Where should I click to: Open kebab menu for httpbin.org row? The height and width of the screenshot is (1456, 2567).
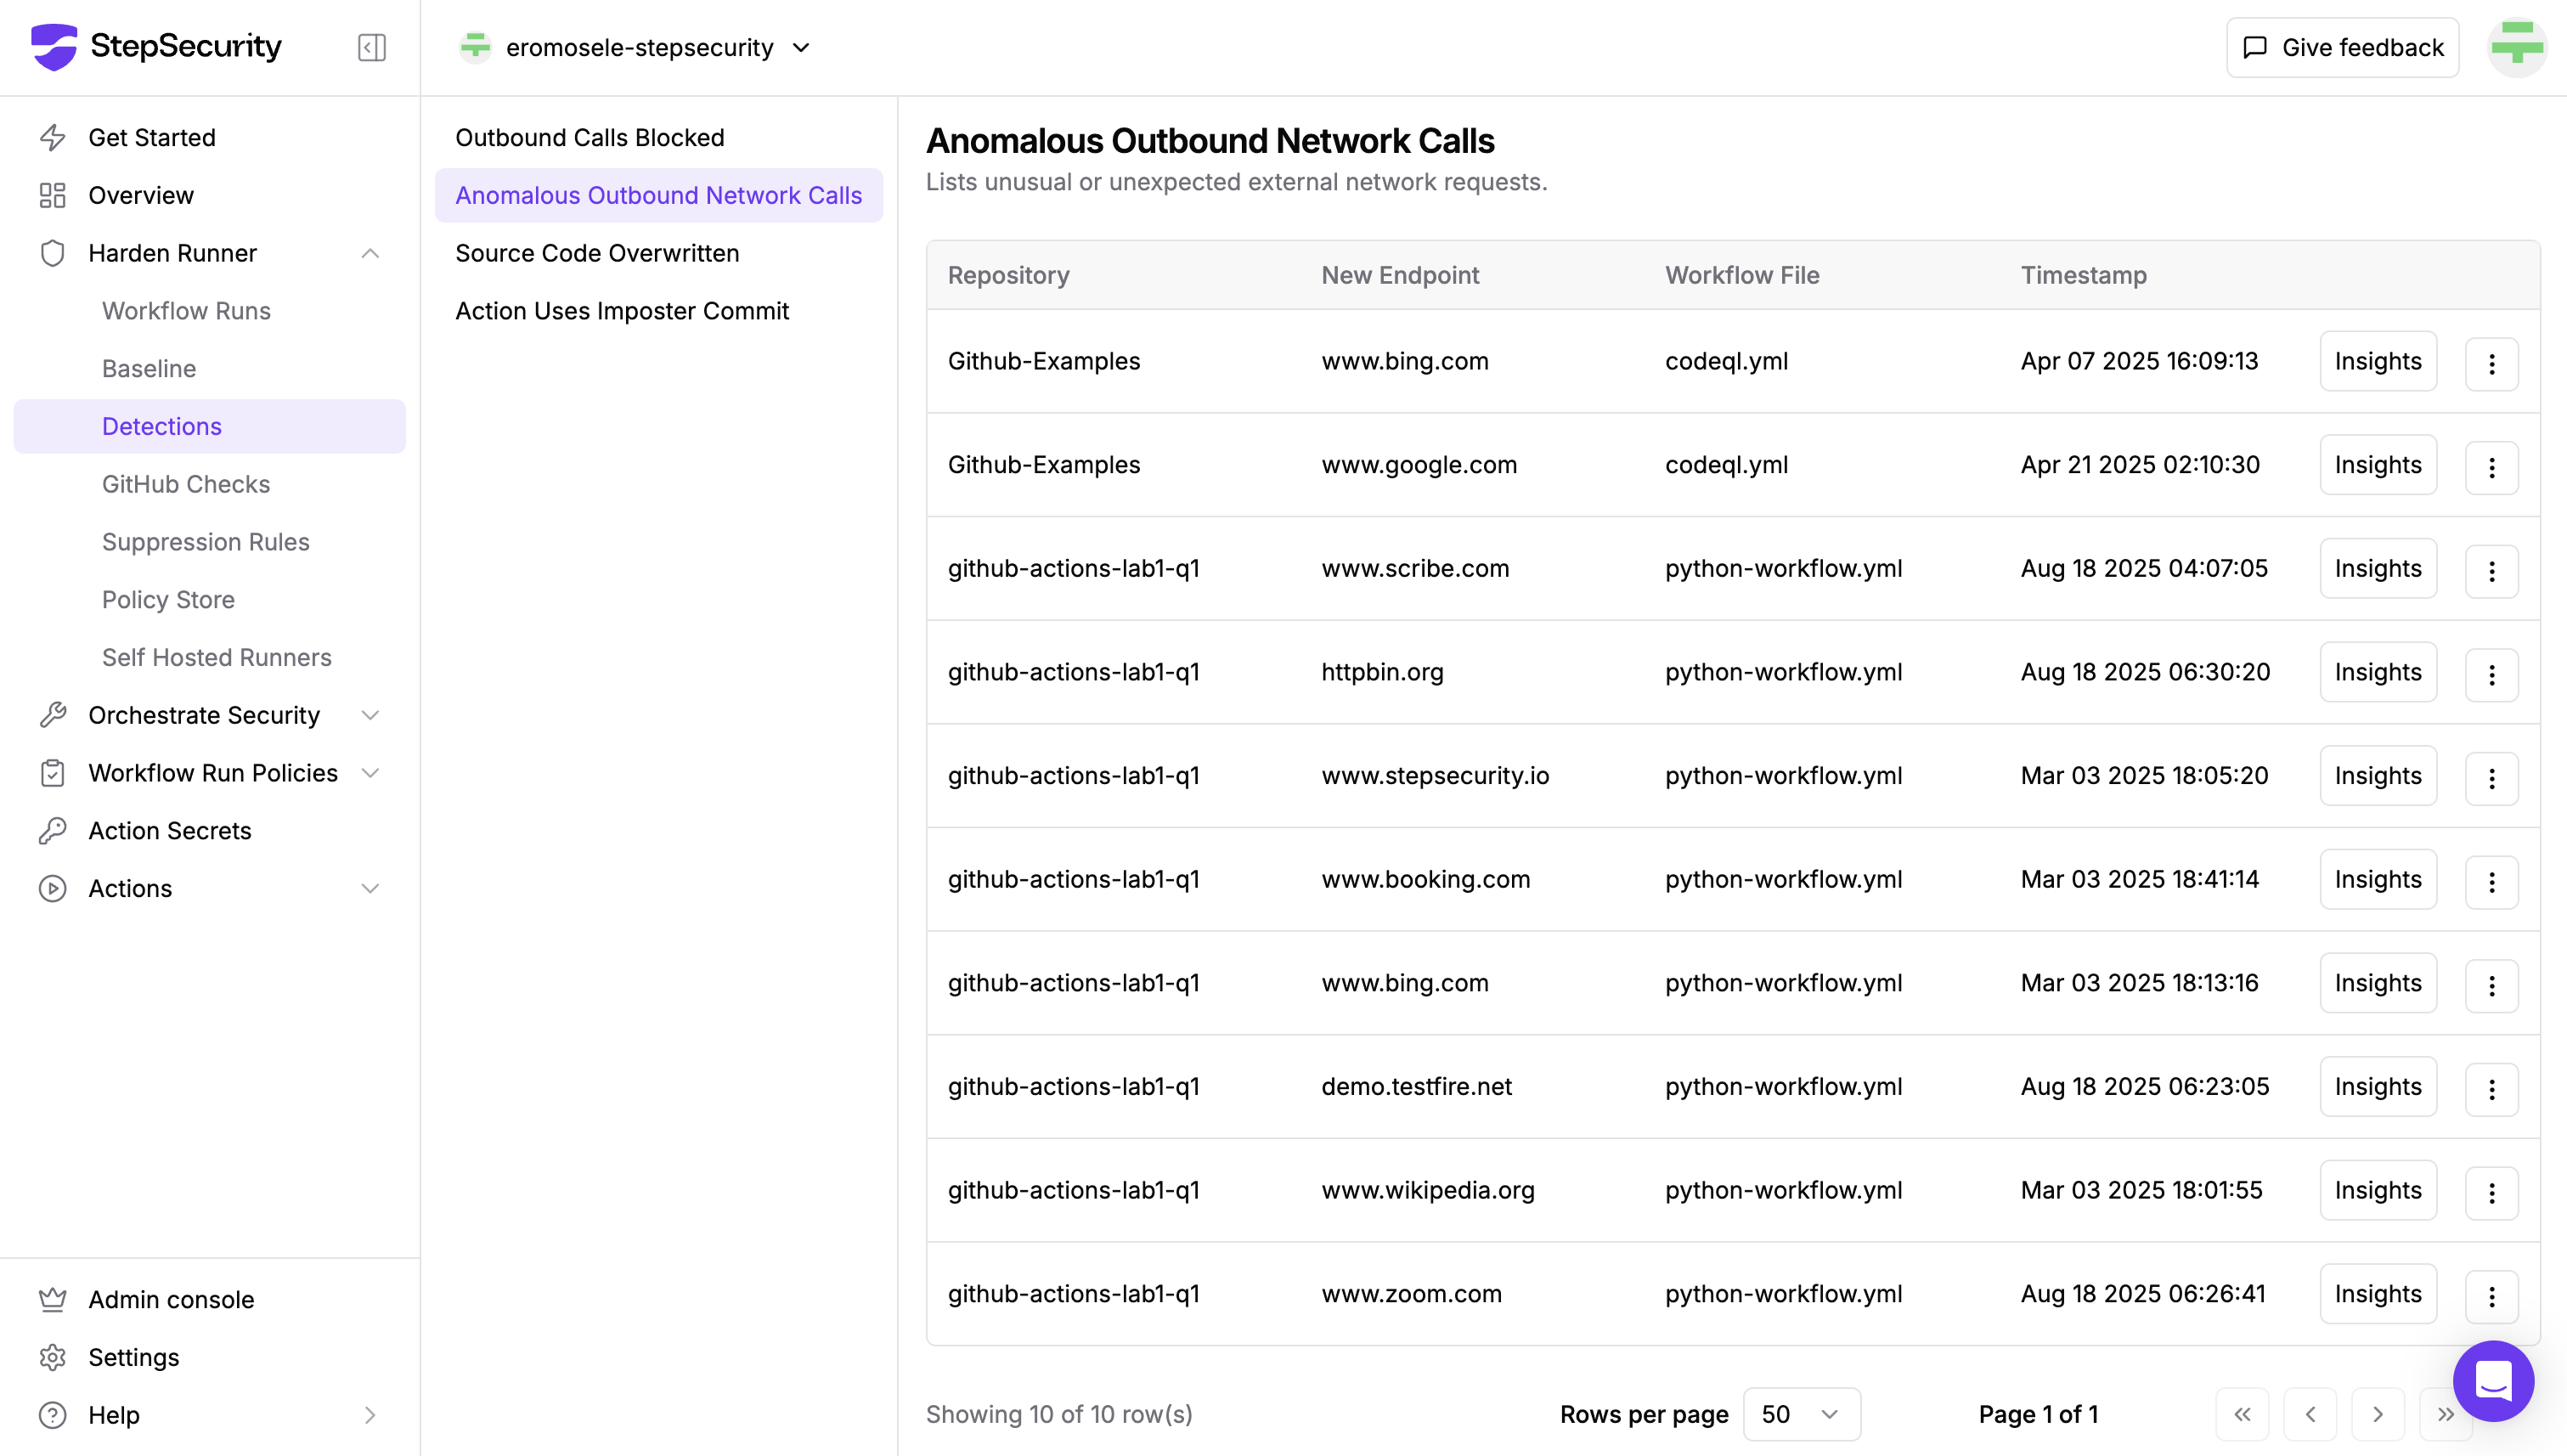2491,674
